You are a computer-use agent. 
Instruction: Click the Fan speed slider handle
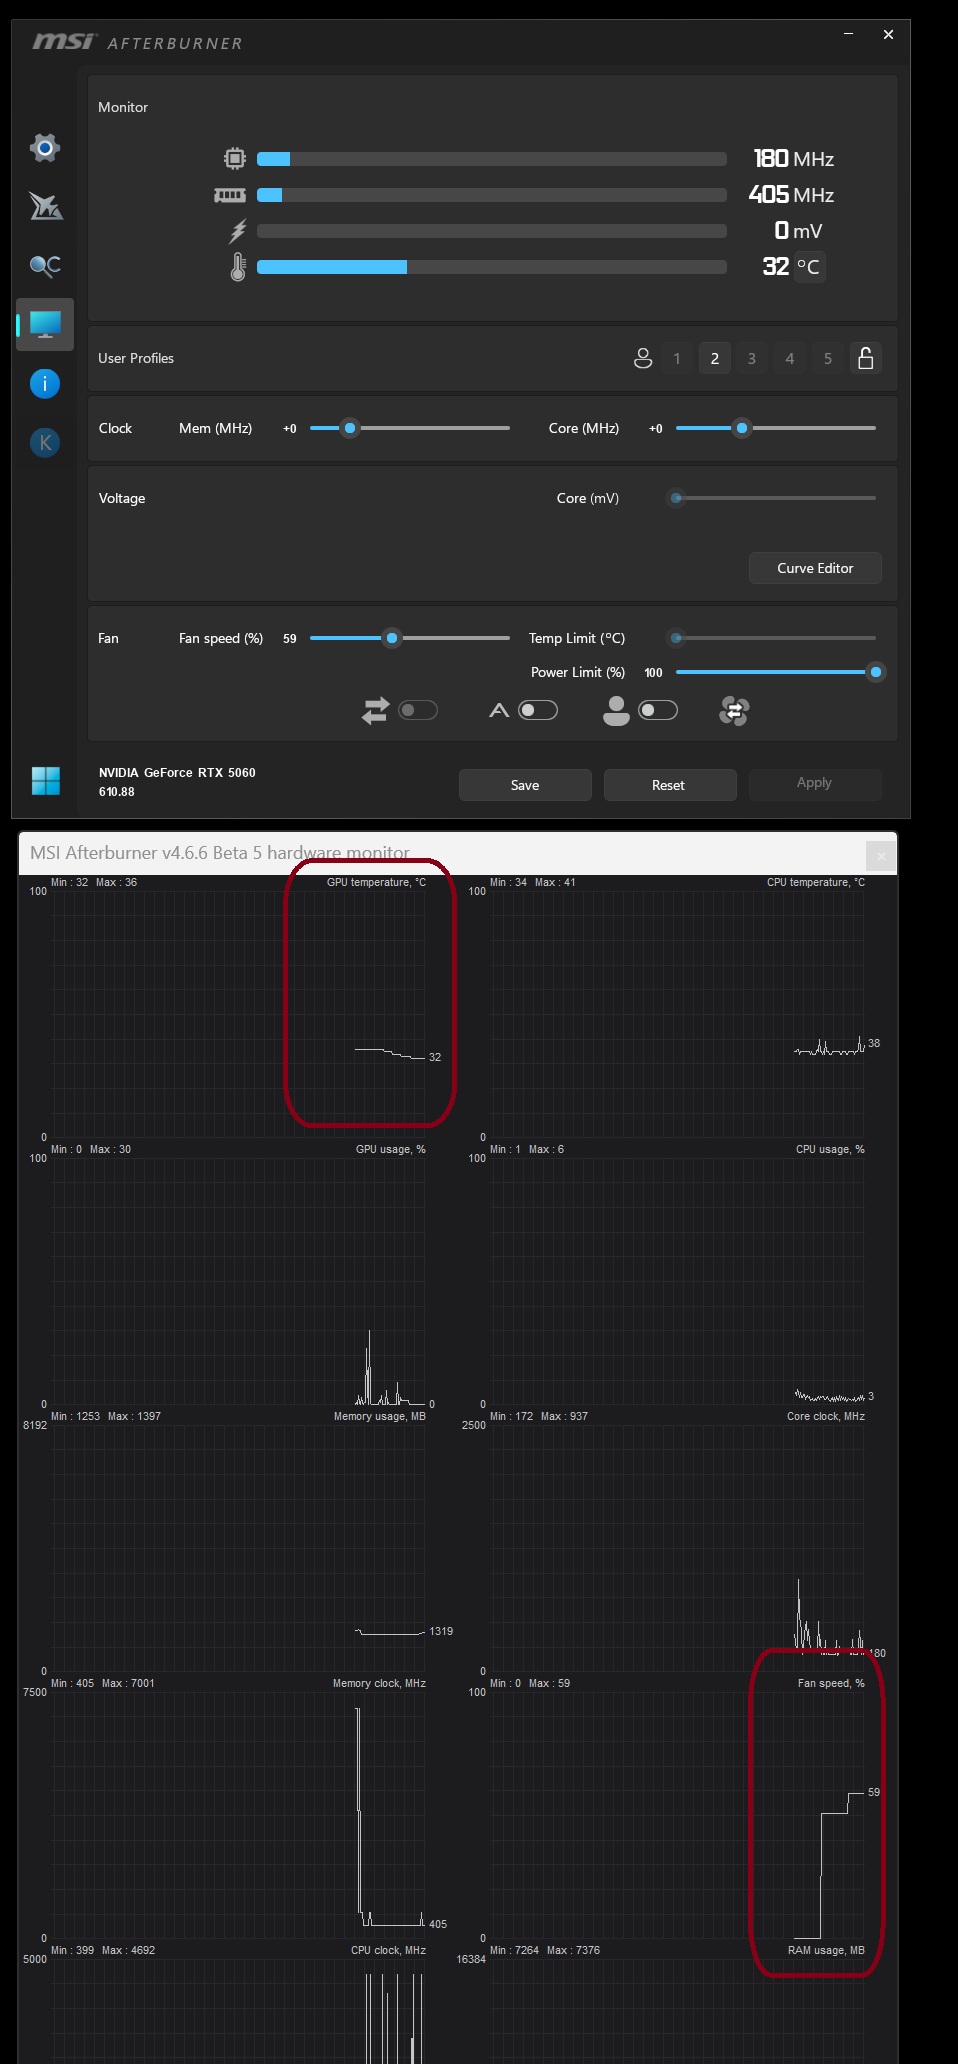coord(392,638)
